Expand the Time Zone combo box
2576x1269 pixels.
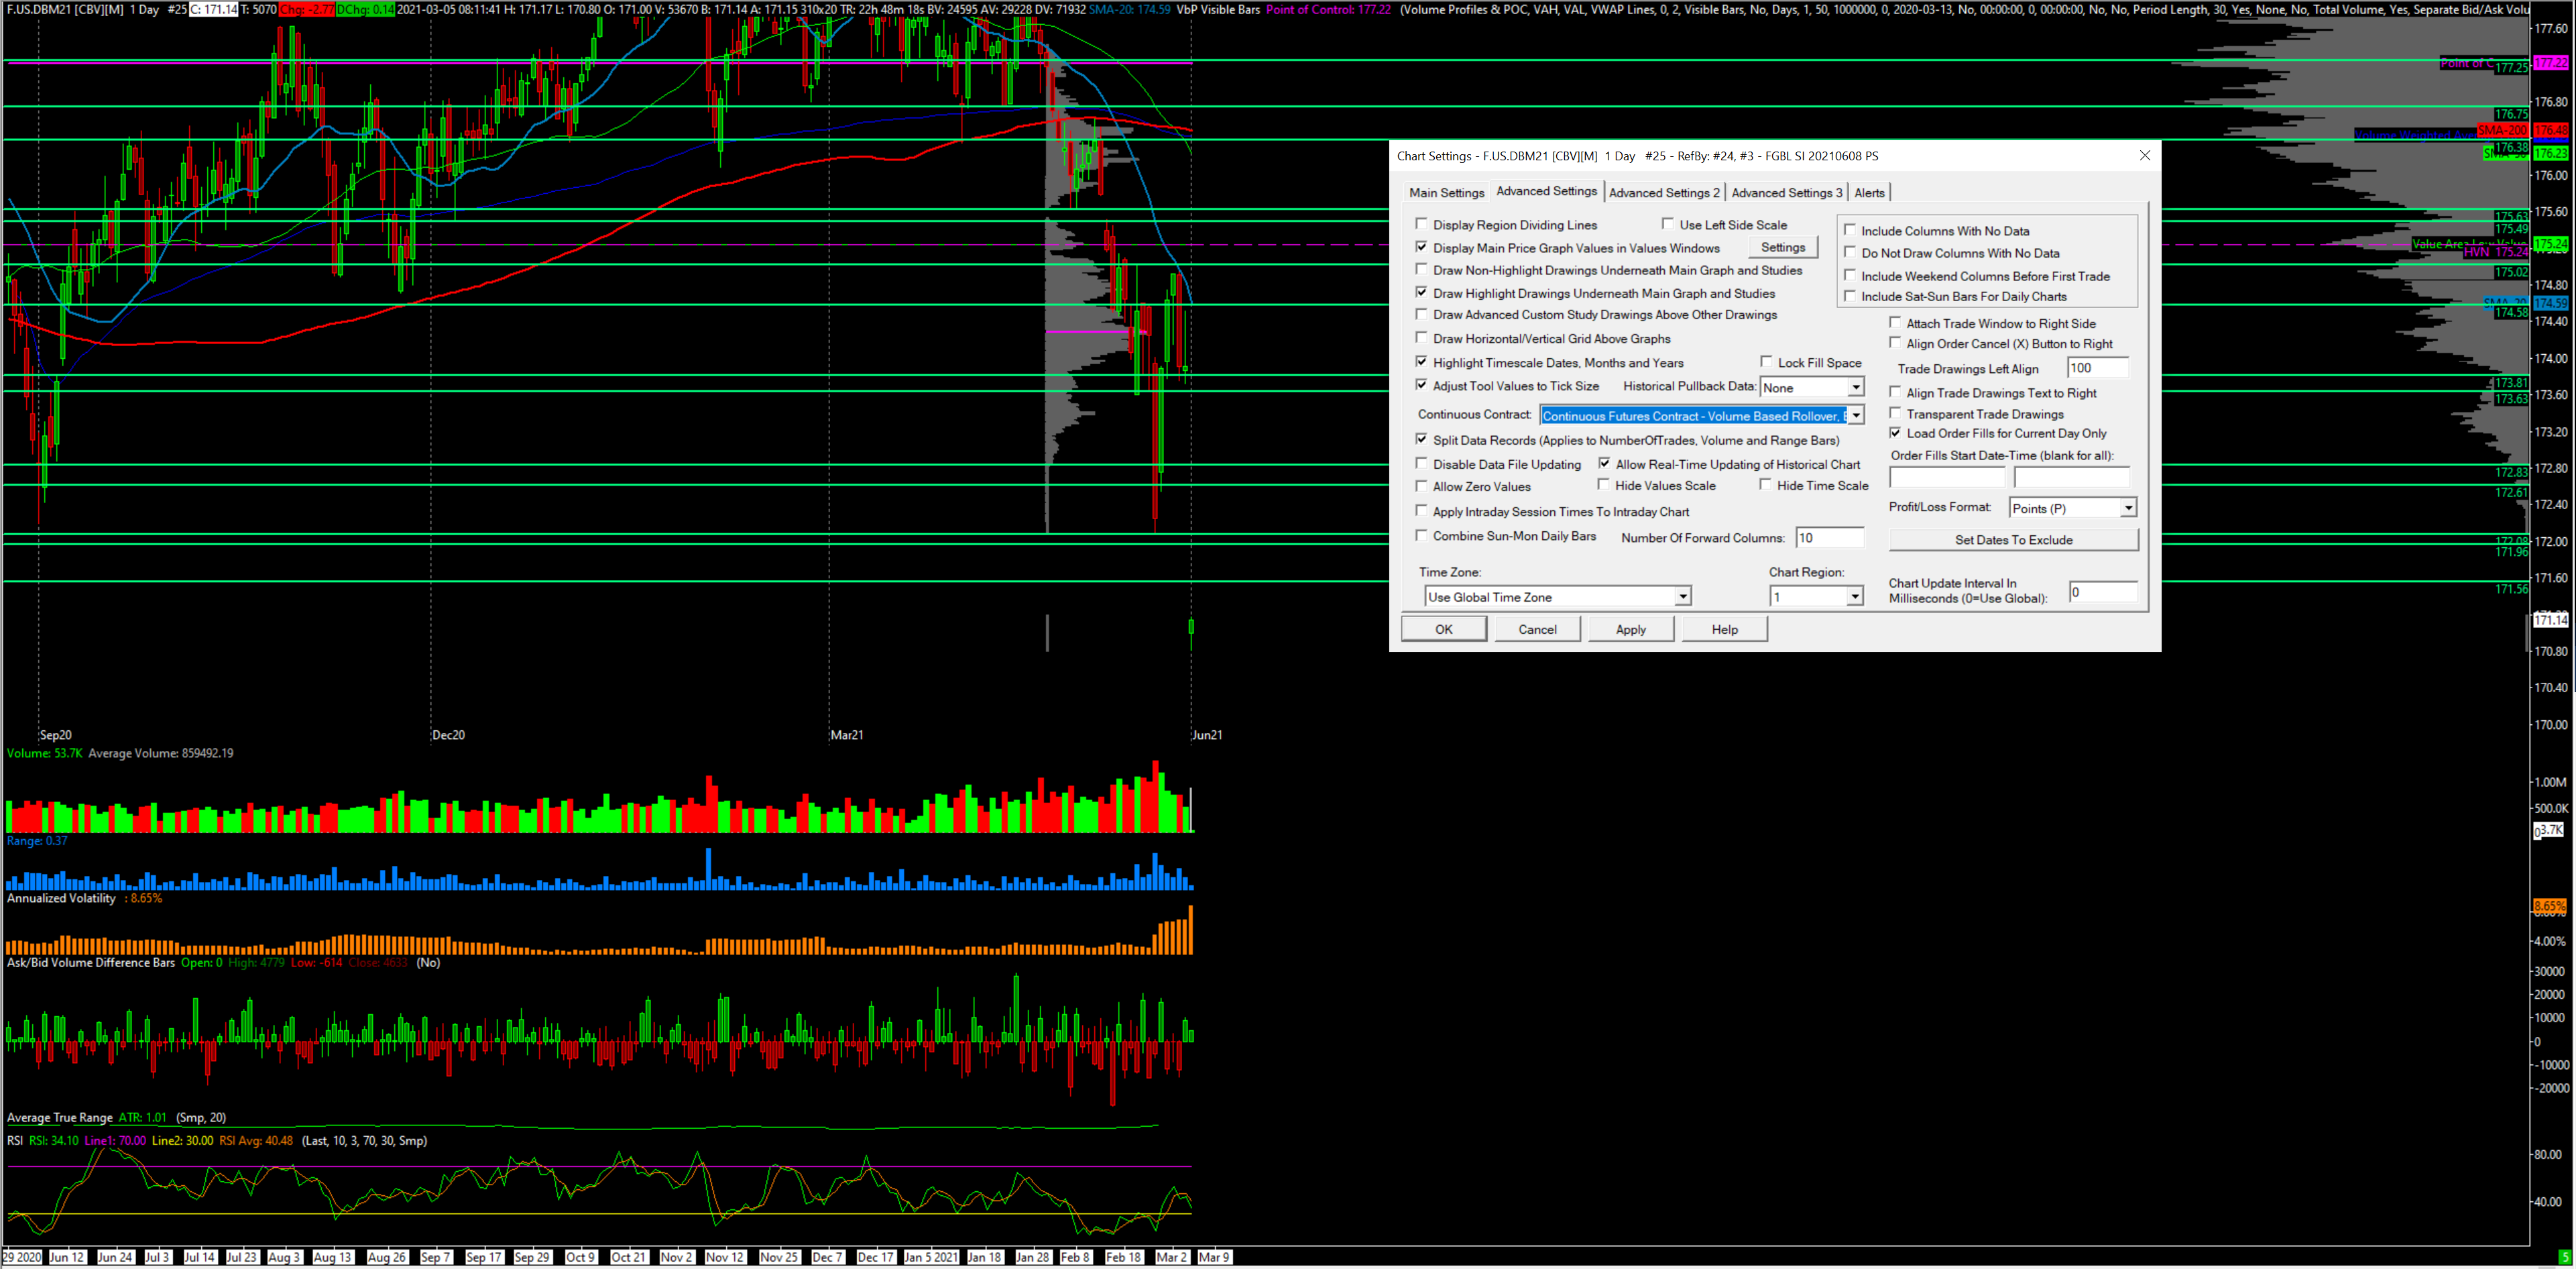click(x=1682, y=597)
